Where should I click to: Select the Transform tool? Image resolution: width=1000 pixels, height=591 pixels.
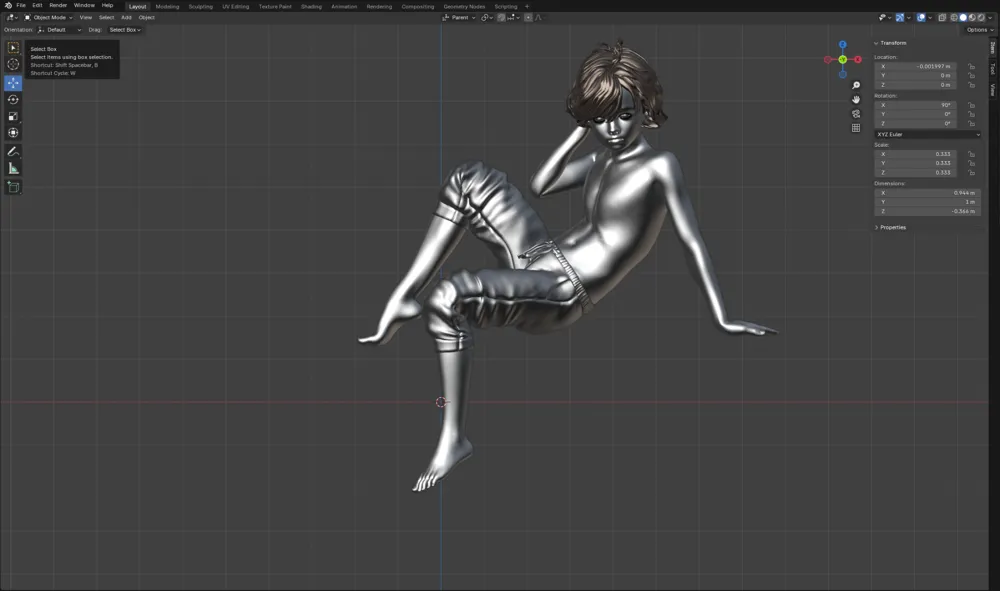13,133
